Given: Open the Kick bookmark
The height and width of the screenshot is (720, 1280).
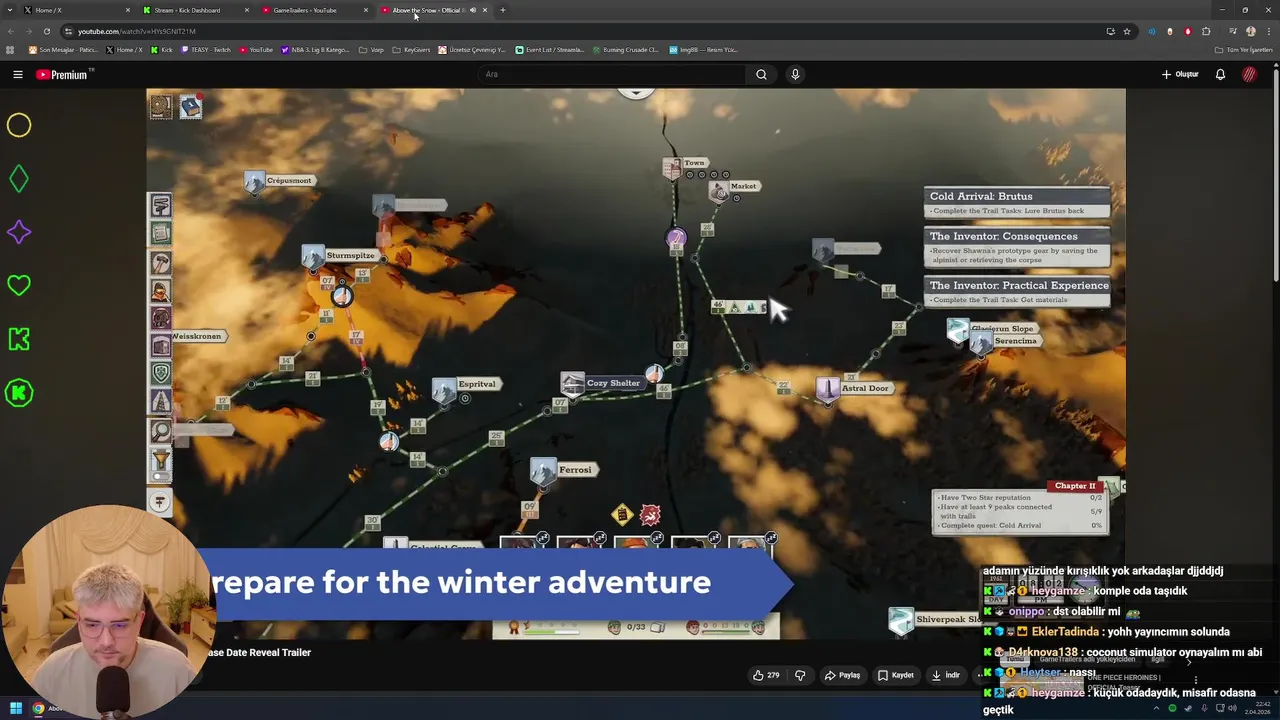Looking at the screenshot, I should click(x=162, y=49).
